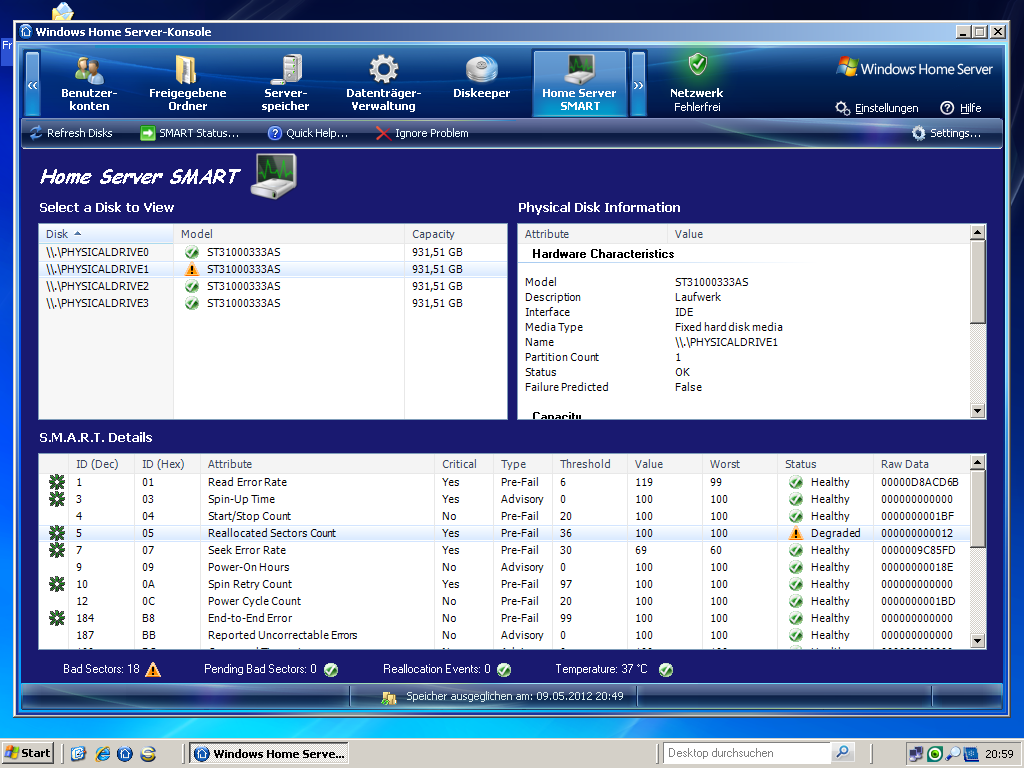This screenshot has height=768, width=1024.
Task: Open the Serverspeicher tab
Action: click(x=286, y=84)
